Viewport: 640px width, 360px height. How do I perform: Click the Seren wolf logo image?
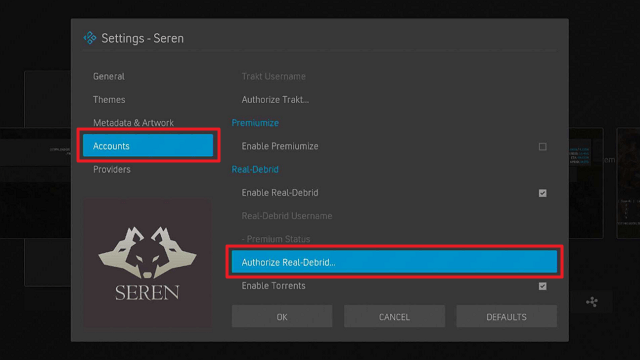[147, 263]
